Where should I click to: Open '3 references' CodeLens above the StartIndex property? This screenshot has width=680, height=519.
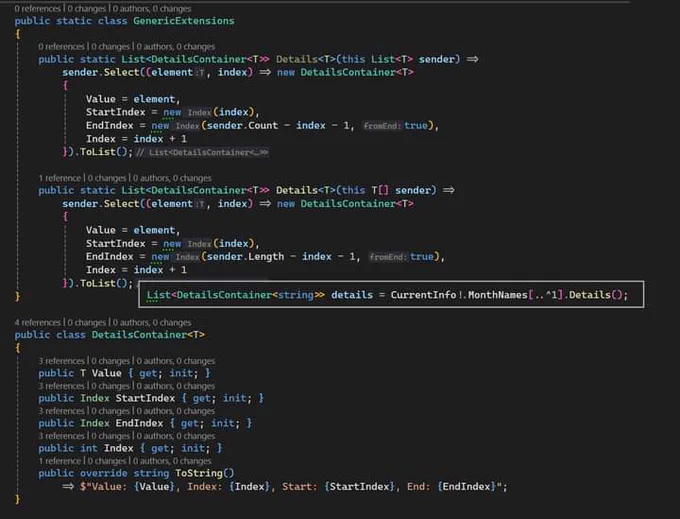[61, 386]
